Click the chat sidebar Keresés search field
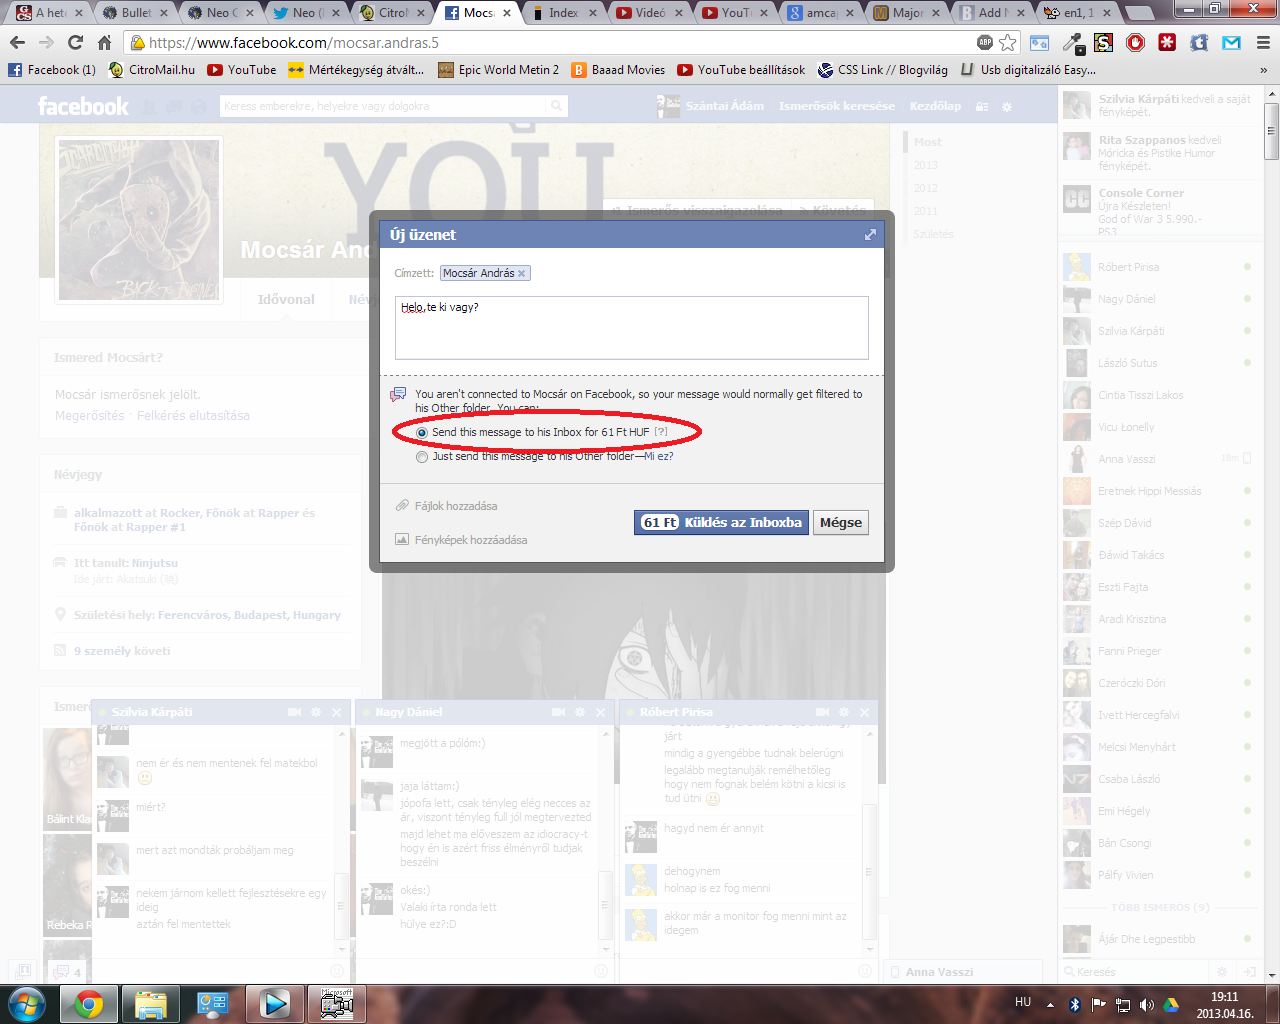 pyautogui.click(x=1135, y=972)
